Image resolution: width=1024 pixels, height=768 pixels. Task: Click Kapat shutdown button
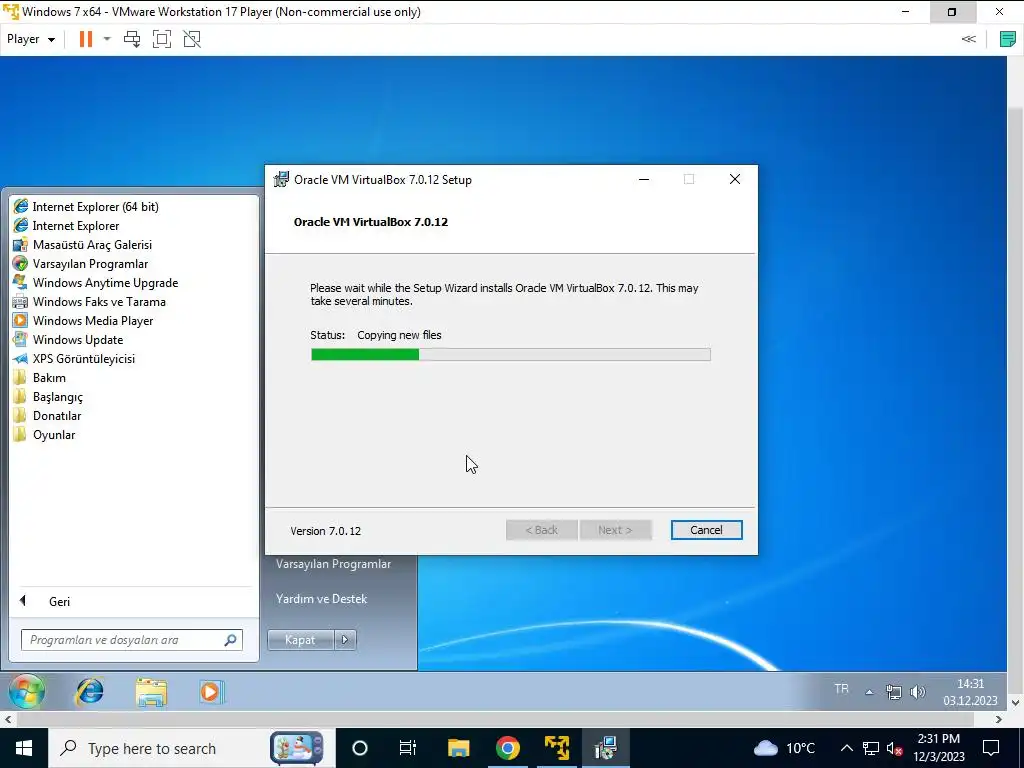(x=300, y=640)
